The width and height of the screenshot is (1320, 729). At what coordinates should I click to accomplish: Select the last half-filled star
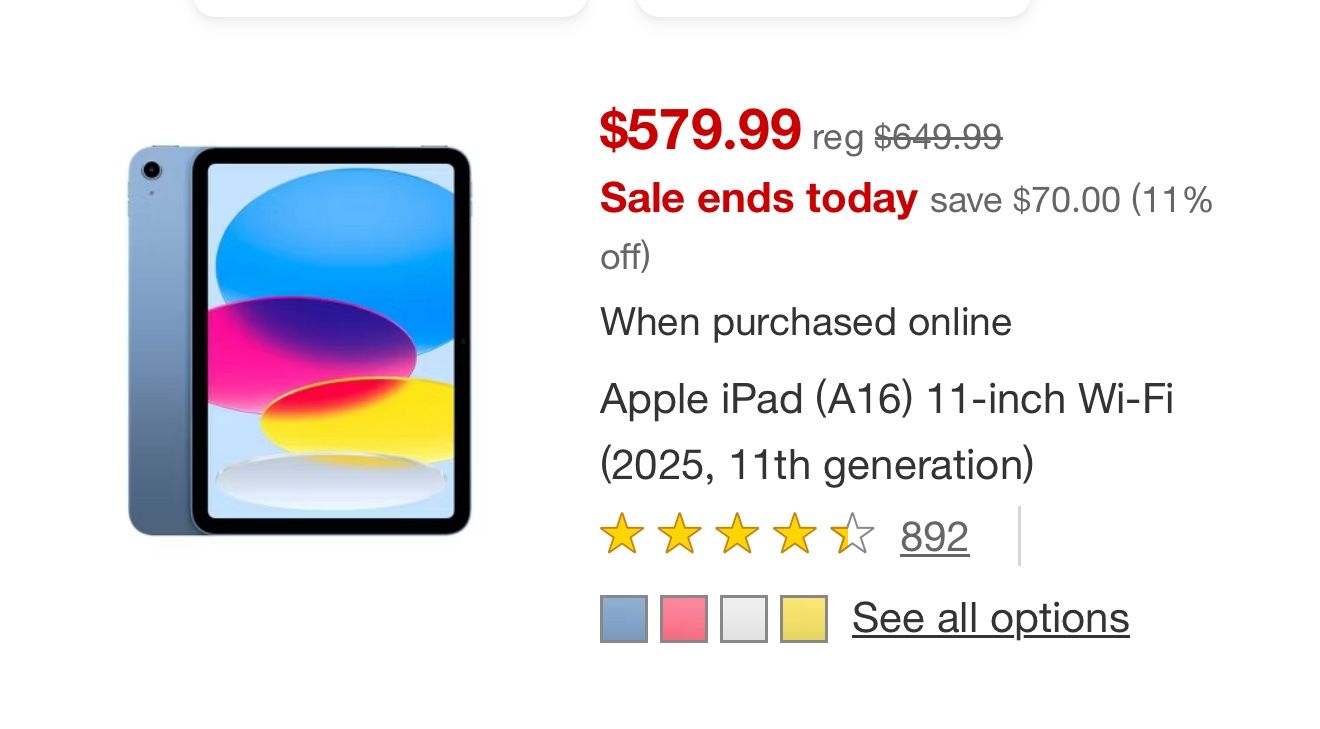point(850,536)
